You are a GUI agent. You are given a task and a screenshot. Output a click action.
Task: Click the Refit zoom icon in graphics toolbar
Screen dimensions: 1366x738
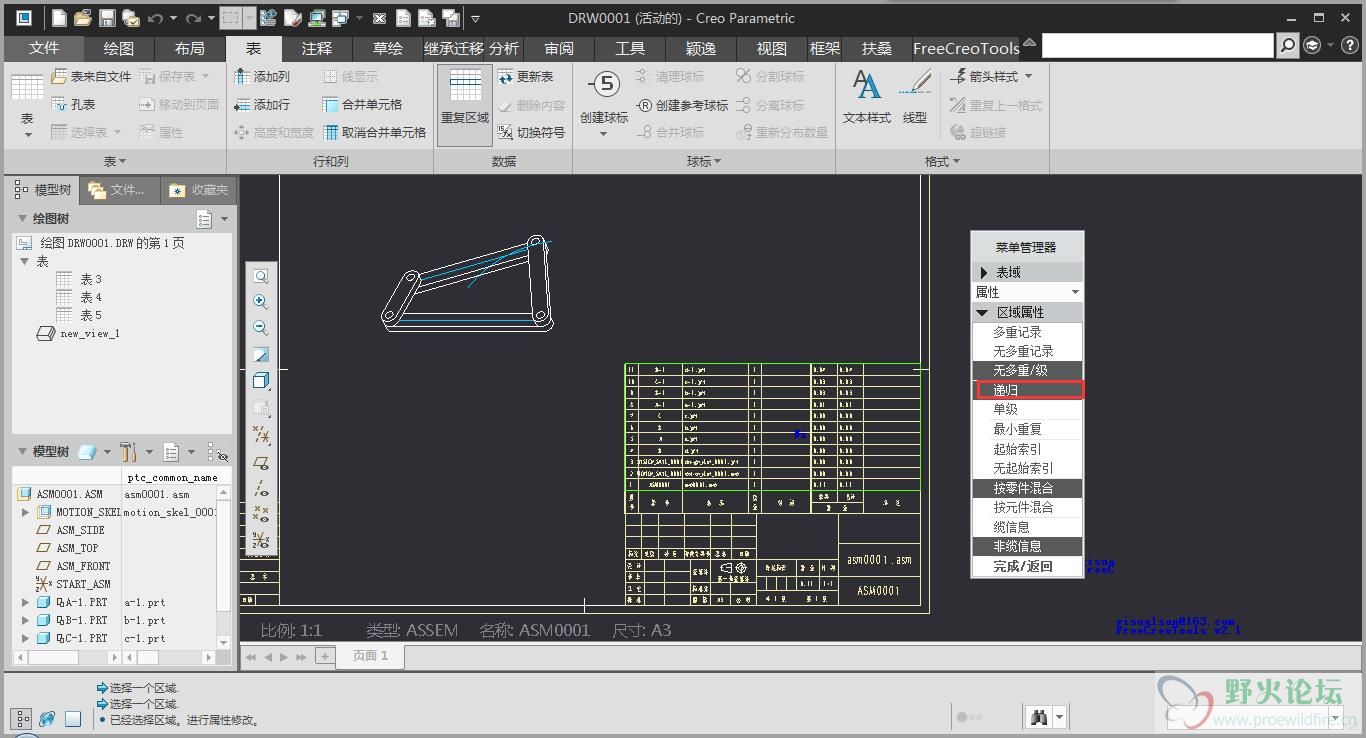point(260,276)
